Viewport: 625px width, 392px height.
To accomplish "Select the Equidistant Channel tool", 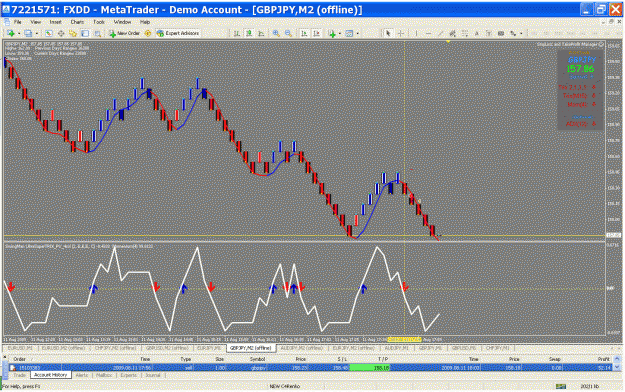I will click(x=452, y=33).
